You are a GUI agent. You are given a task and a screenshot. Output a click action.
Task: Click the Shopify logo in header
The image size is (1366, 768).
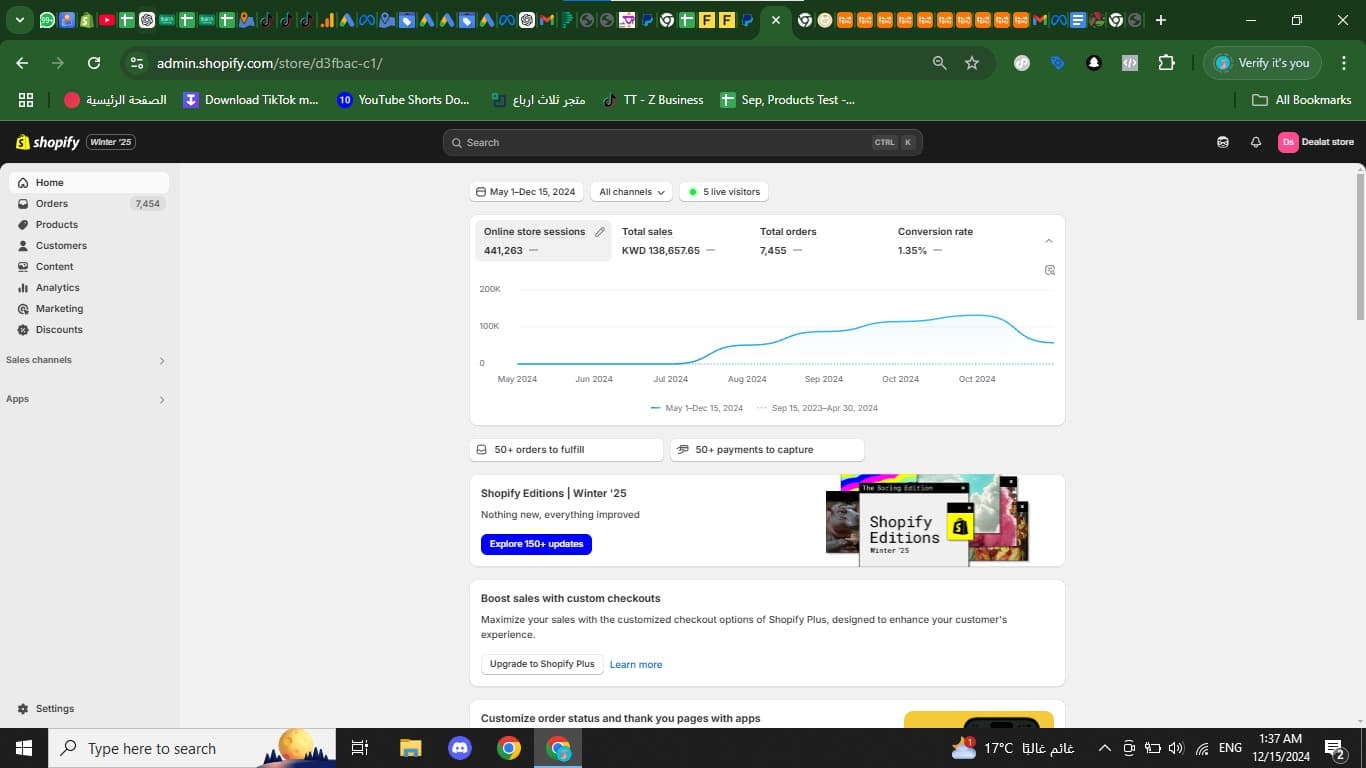(48, 142)
